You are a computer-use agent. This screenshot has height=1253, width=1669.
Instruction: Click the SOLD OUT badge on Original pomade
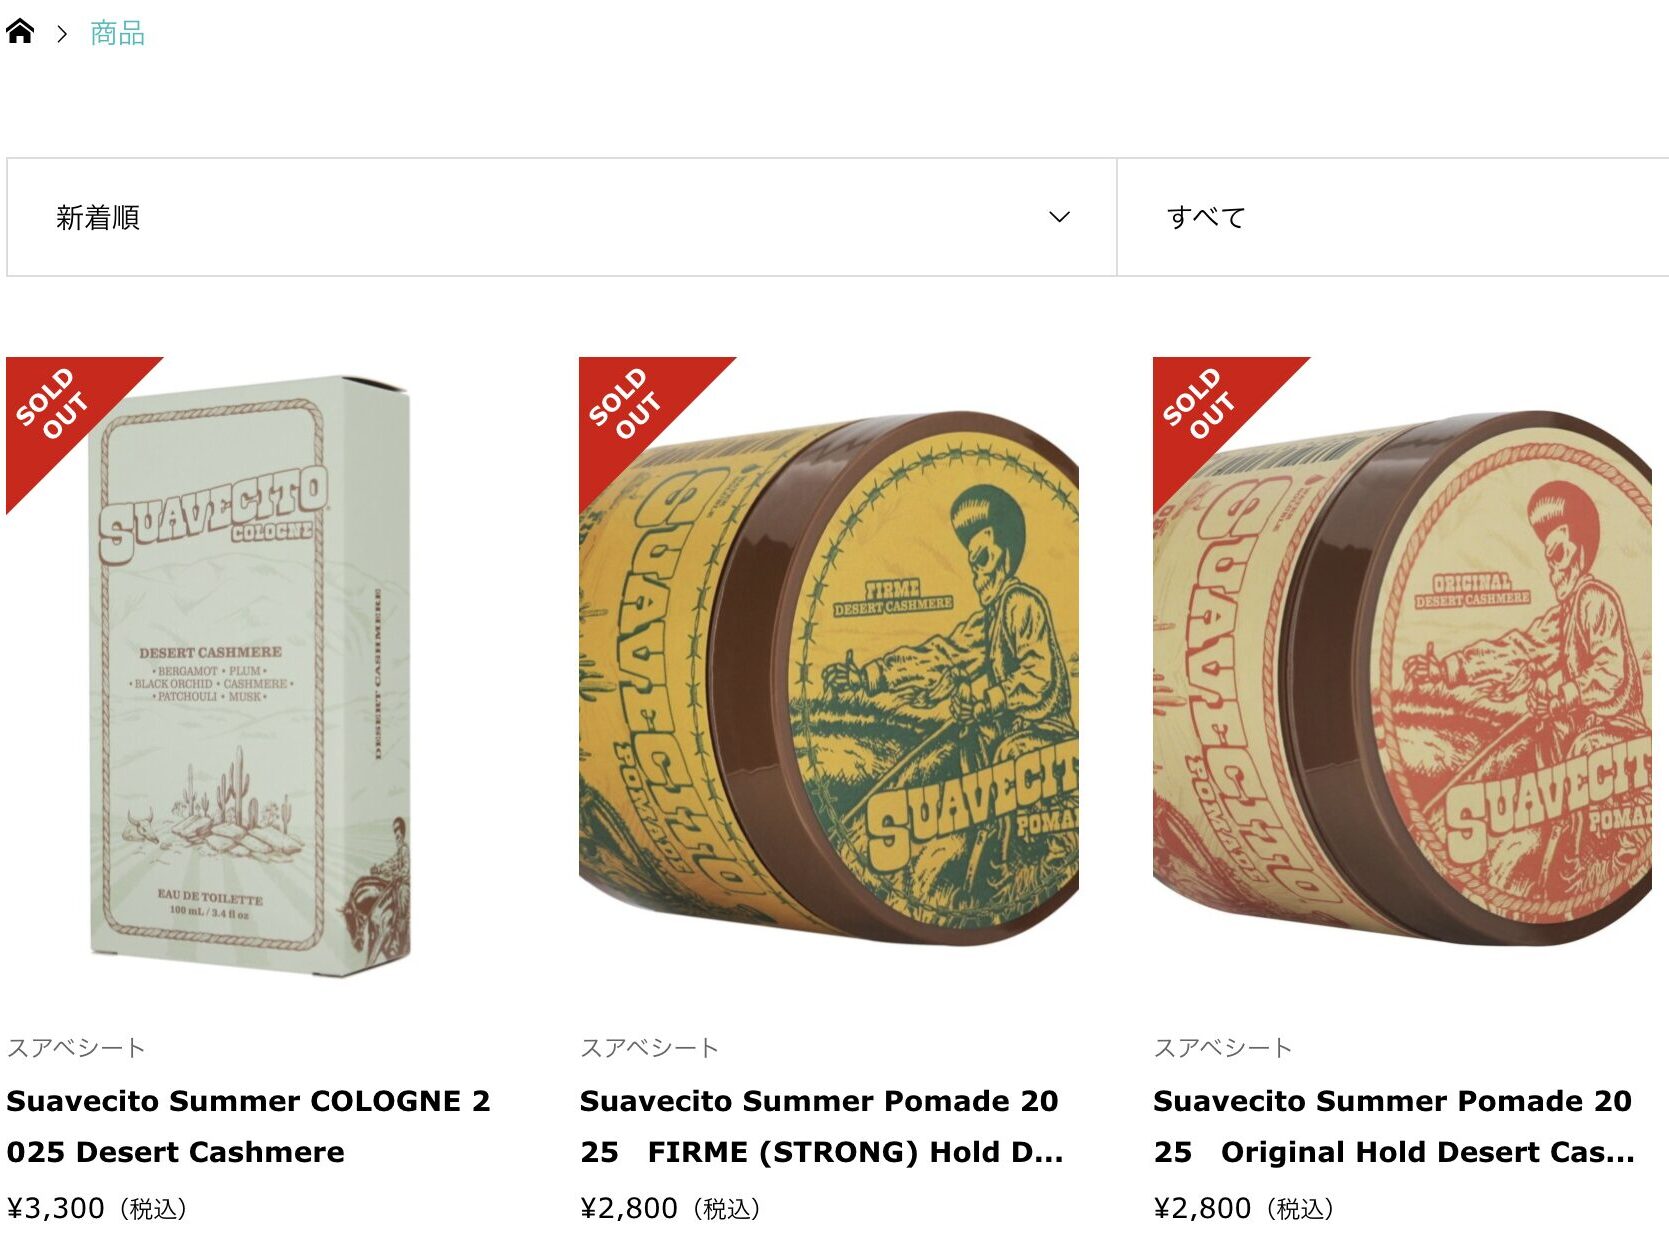click(1199, 403)
